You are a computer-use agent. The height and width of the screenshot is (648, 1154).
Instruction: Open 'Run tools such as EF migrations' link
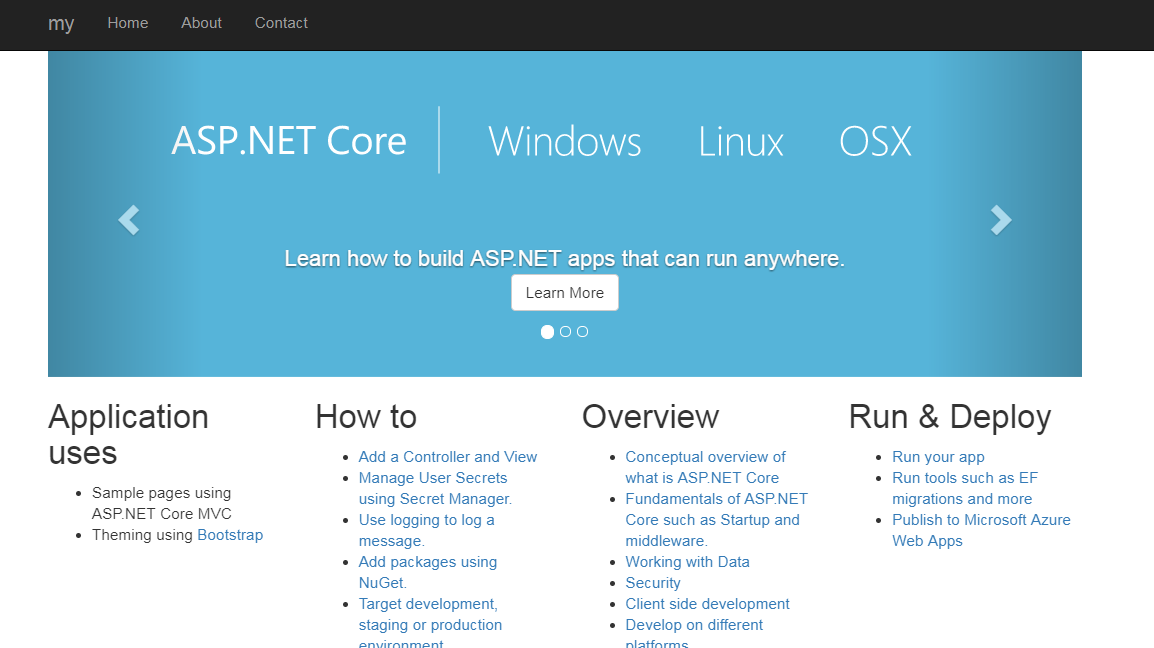point(965,488)
